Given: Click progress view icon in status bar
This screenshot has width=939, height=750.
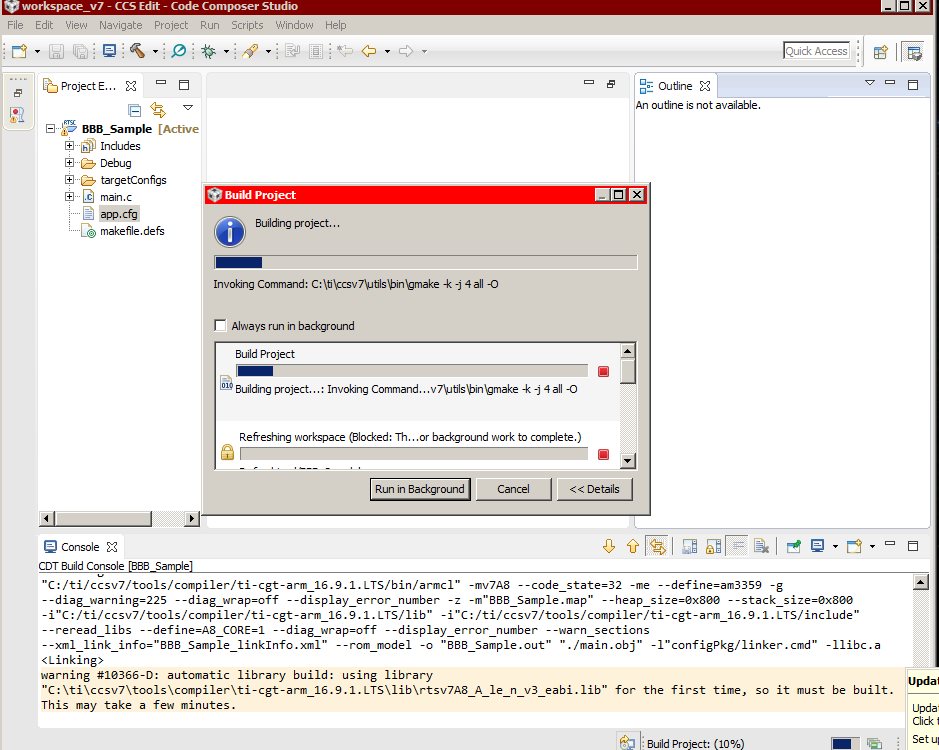Looking at the screenshot, I should click(874, 743).
